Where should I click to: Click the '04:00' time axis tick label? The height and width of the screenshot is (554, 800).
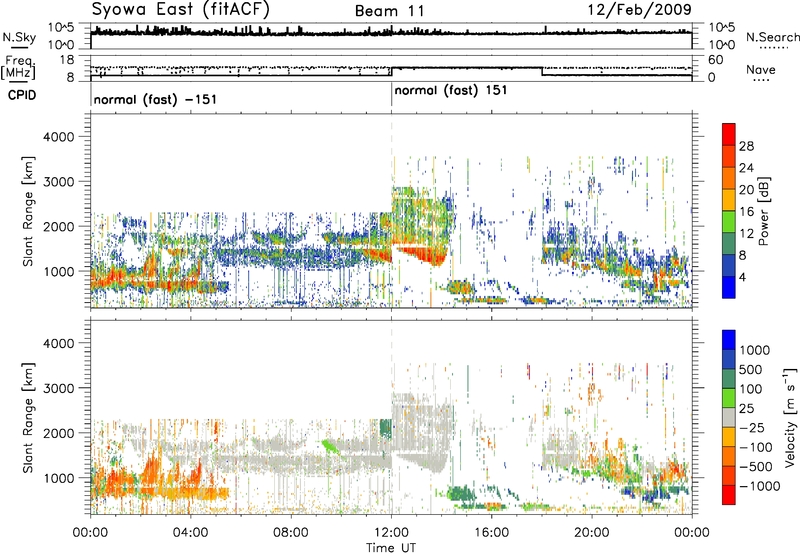point(191,533)
